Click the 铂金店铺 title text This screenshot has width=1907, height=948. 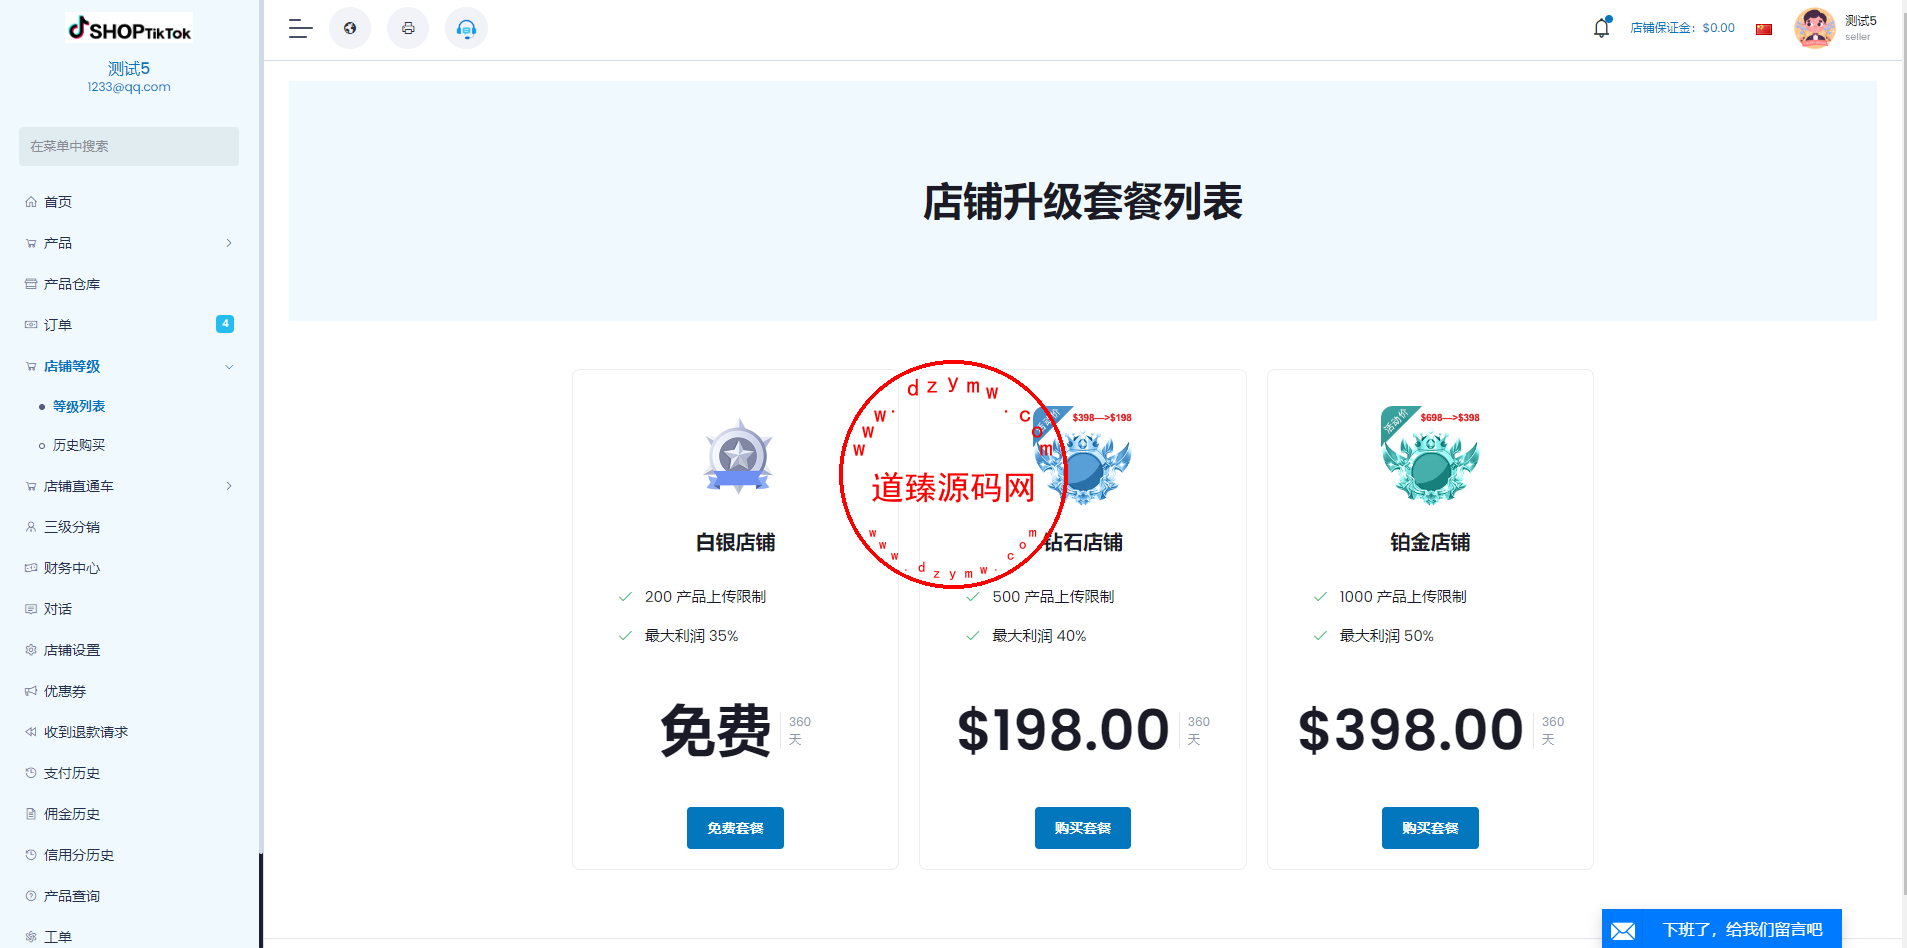coord(1430,542)
